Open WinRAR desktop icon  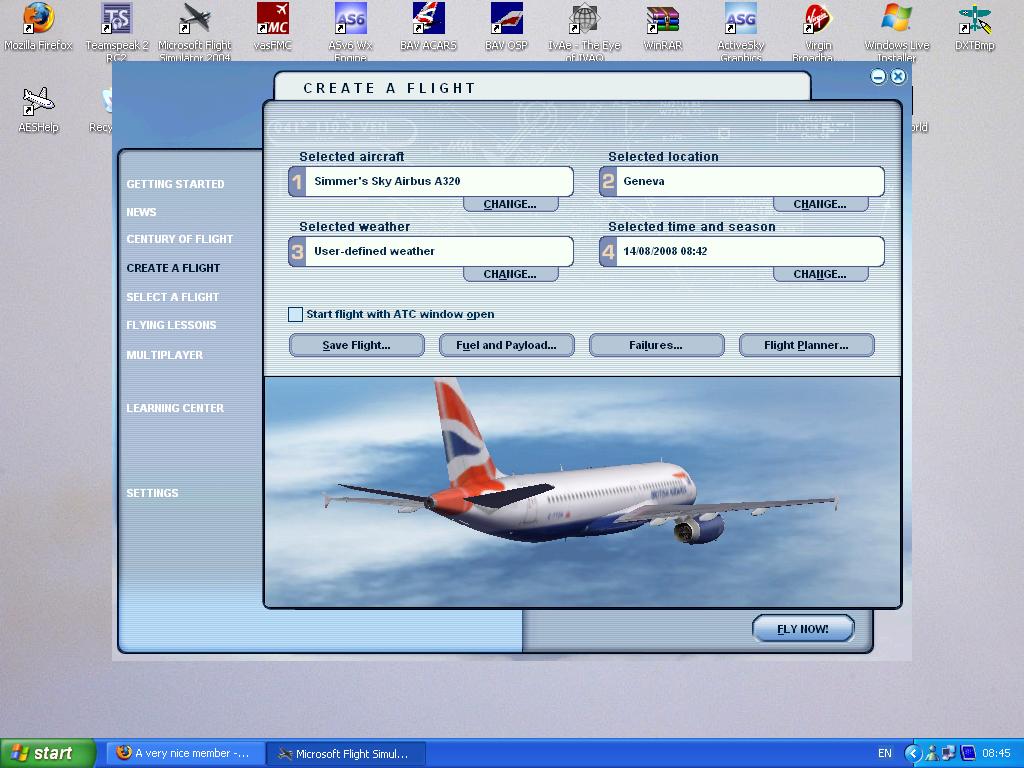tap(662, 20)
